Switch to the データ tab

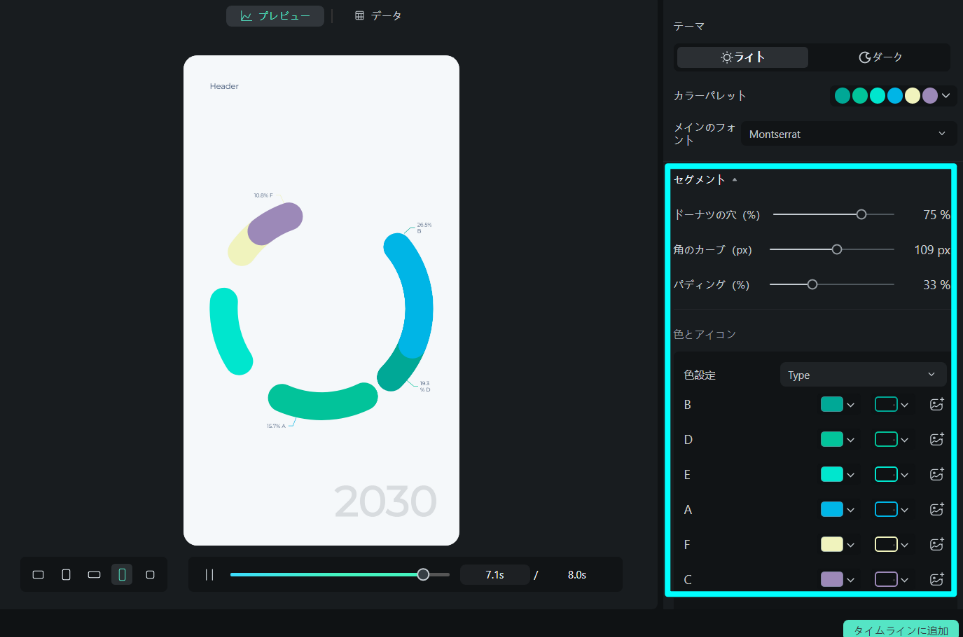click(377, 15)
